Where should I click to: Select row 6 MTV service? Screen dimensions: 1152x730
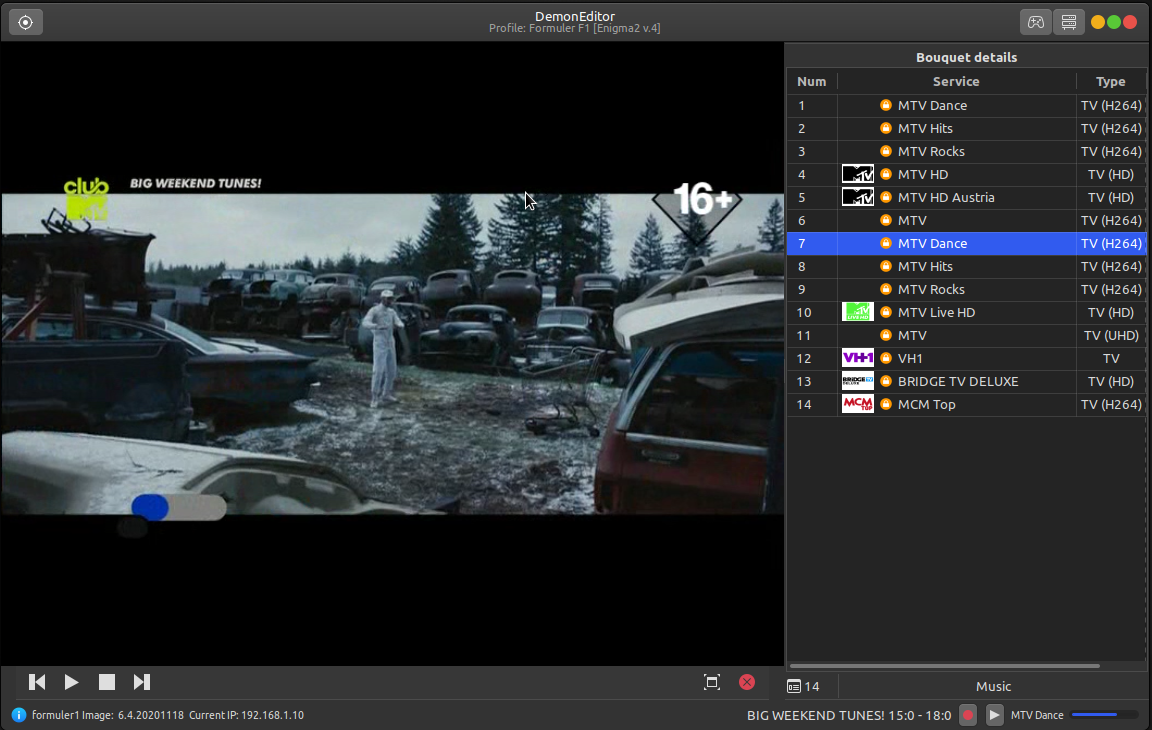[x=966, y=220]
